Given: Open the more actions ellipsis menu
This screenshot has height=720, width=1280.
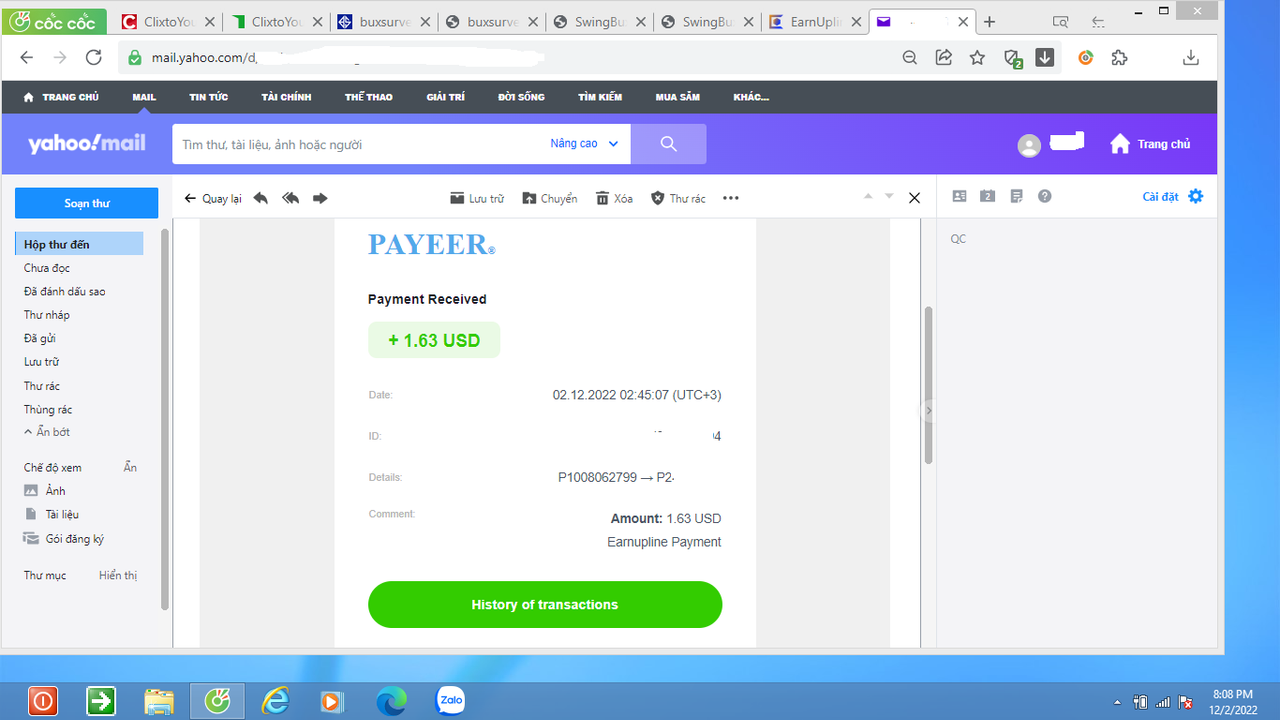Looking at the screenshot, I should pos(731,198).
